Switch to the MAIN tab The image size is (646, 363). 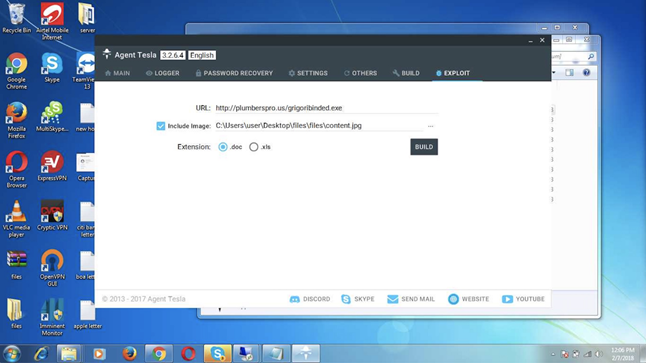[x=117, y=73]
